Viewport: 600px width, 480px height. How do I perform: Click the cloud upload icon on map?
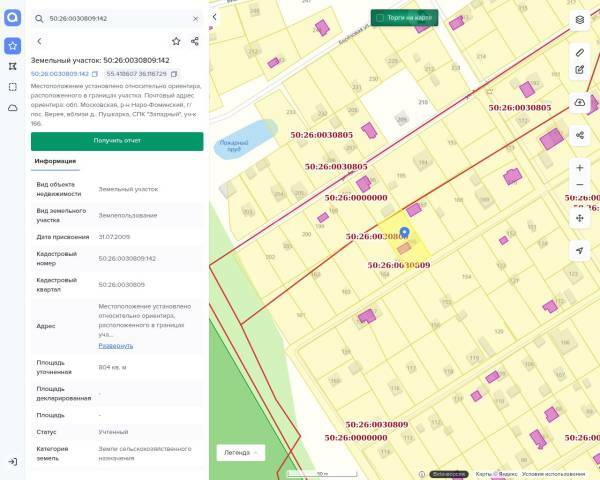tap(580, 102)
